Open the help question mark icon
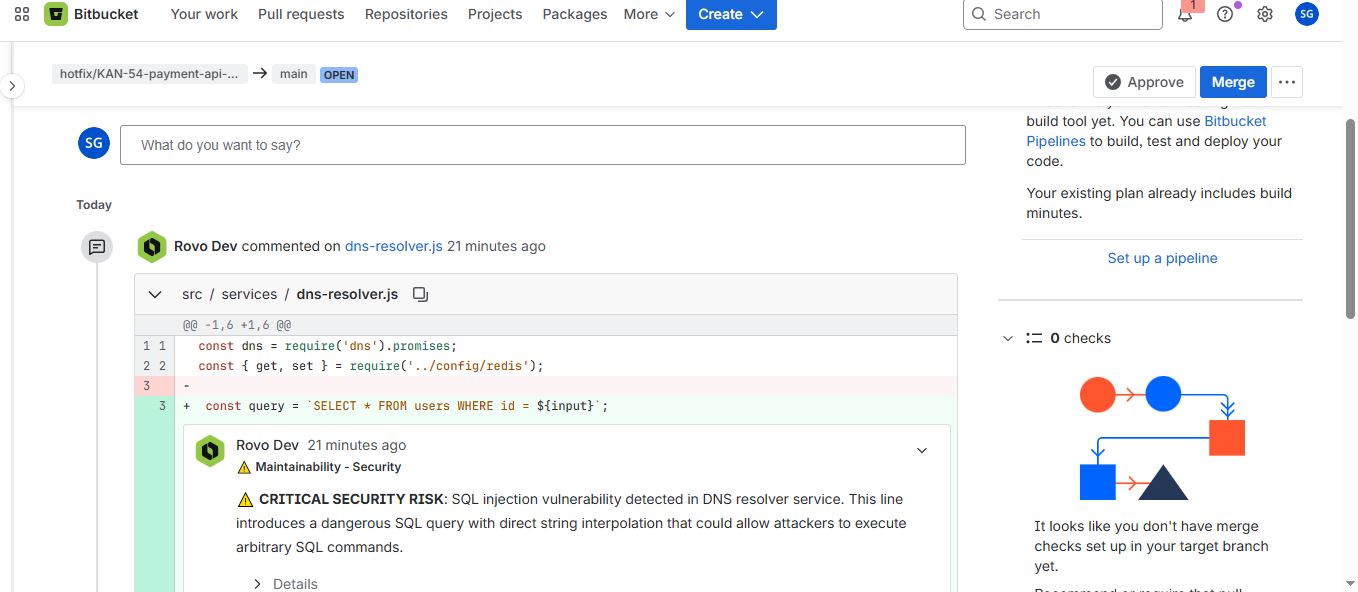 coord(1225,14)
